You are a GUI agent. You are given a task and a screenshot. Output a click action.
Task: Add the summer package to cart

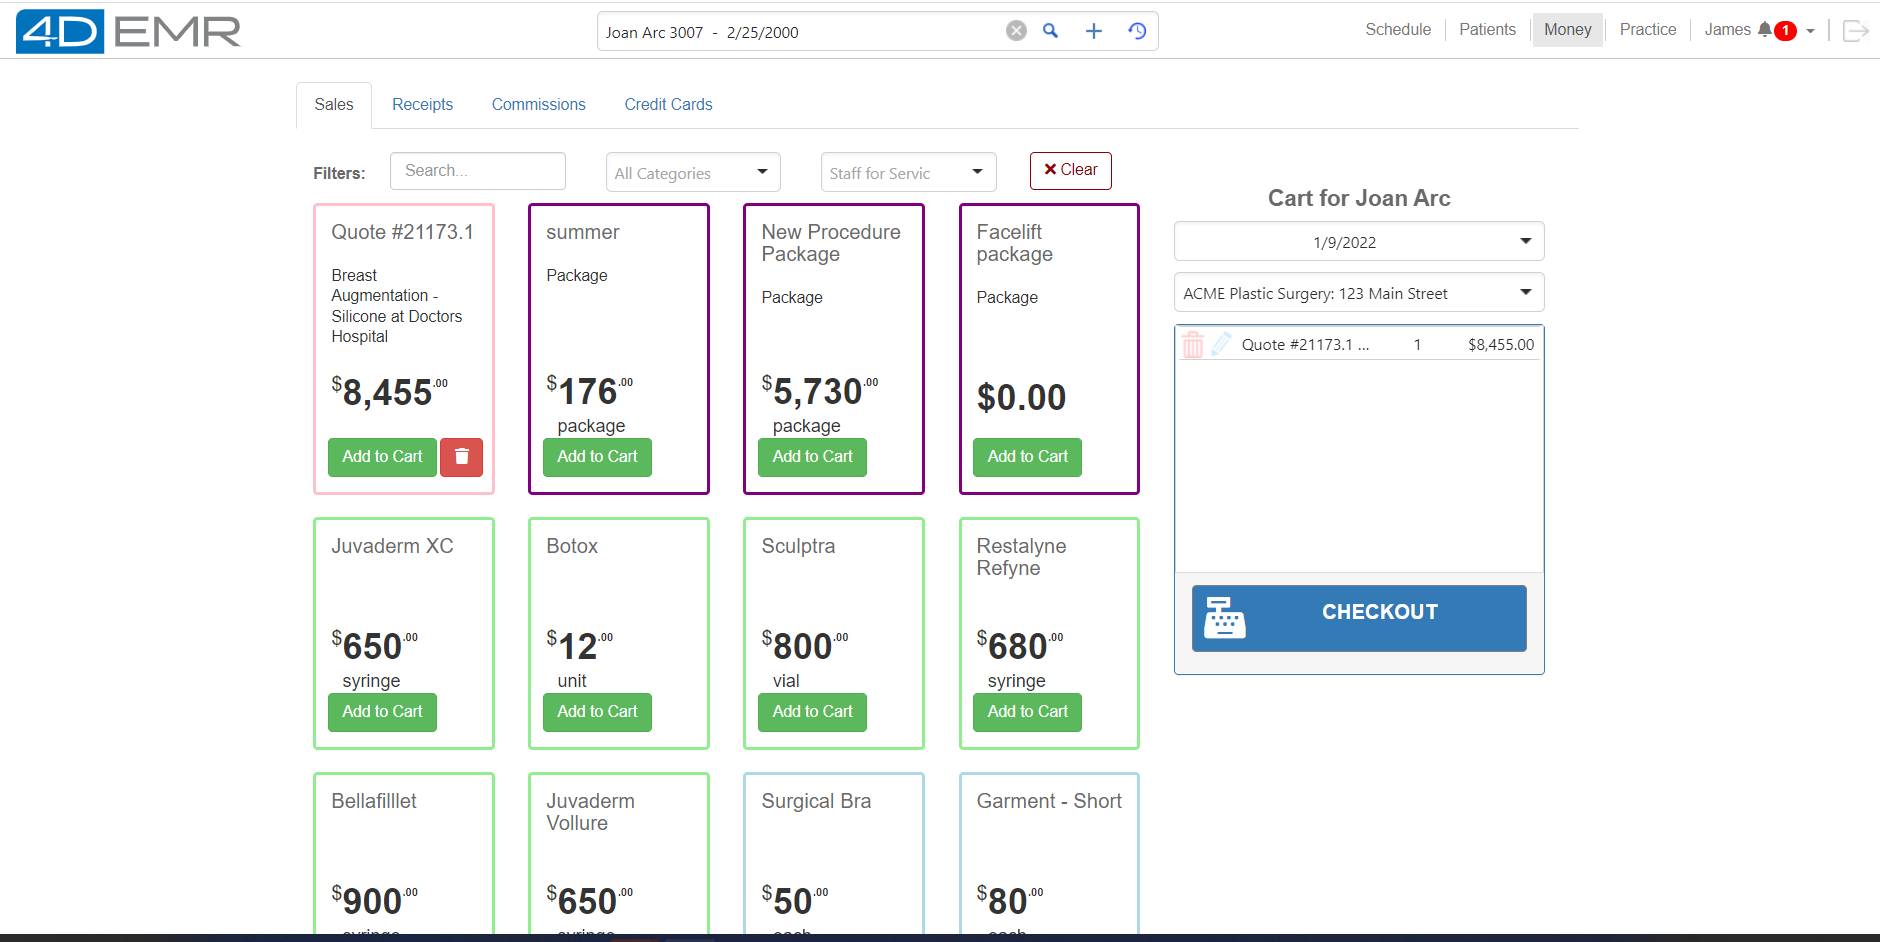[597, 457]
